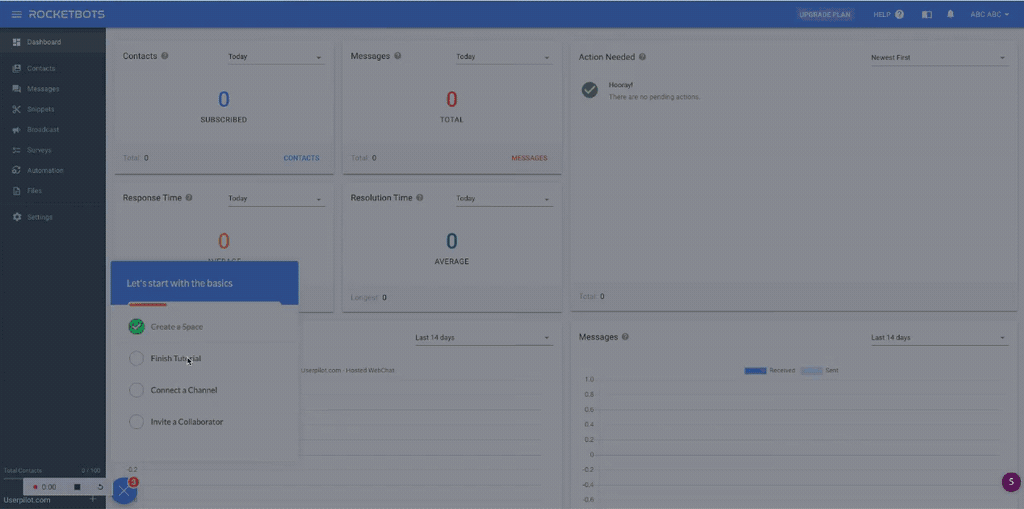Close the checklist with the blue X button
The width and height of the screenshot is (1024, 509).
124,490
